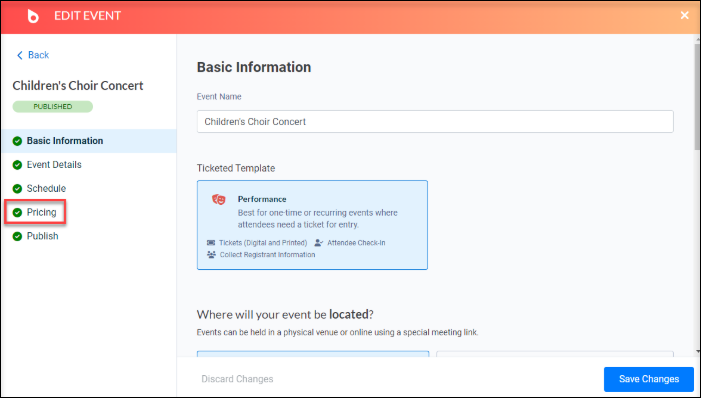
Task: Click the Collect Registrant Information group icon
Action: tap(211, 255)
